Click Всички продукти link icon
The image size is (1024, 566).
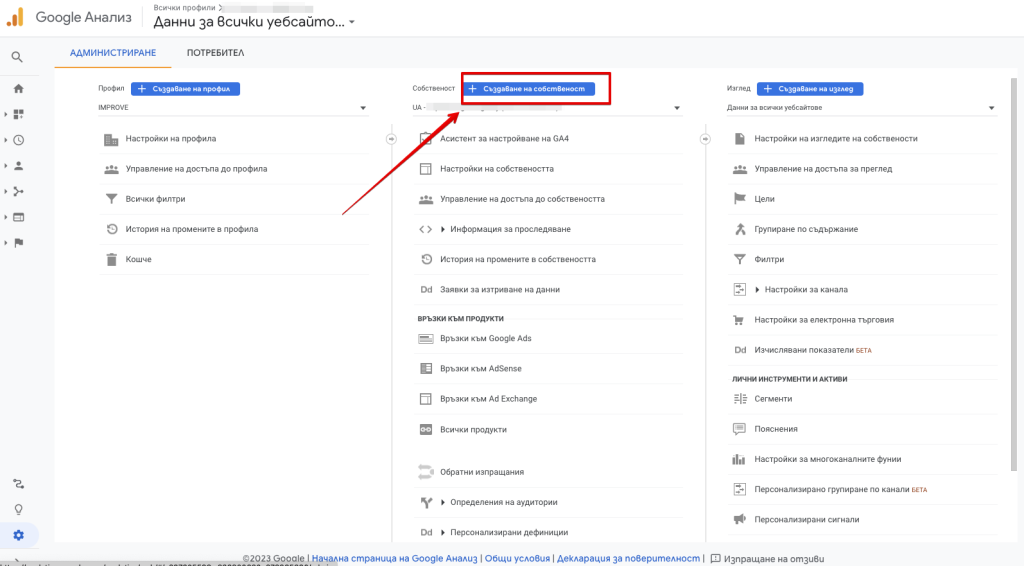(426, 430)
